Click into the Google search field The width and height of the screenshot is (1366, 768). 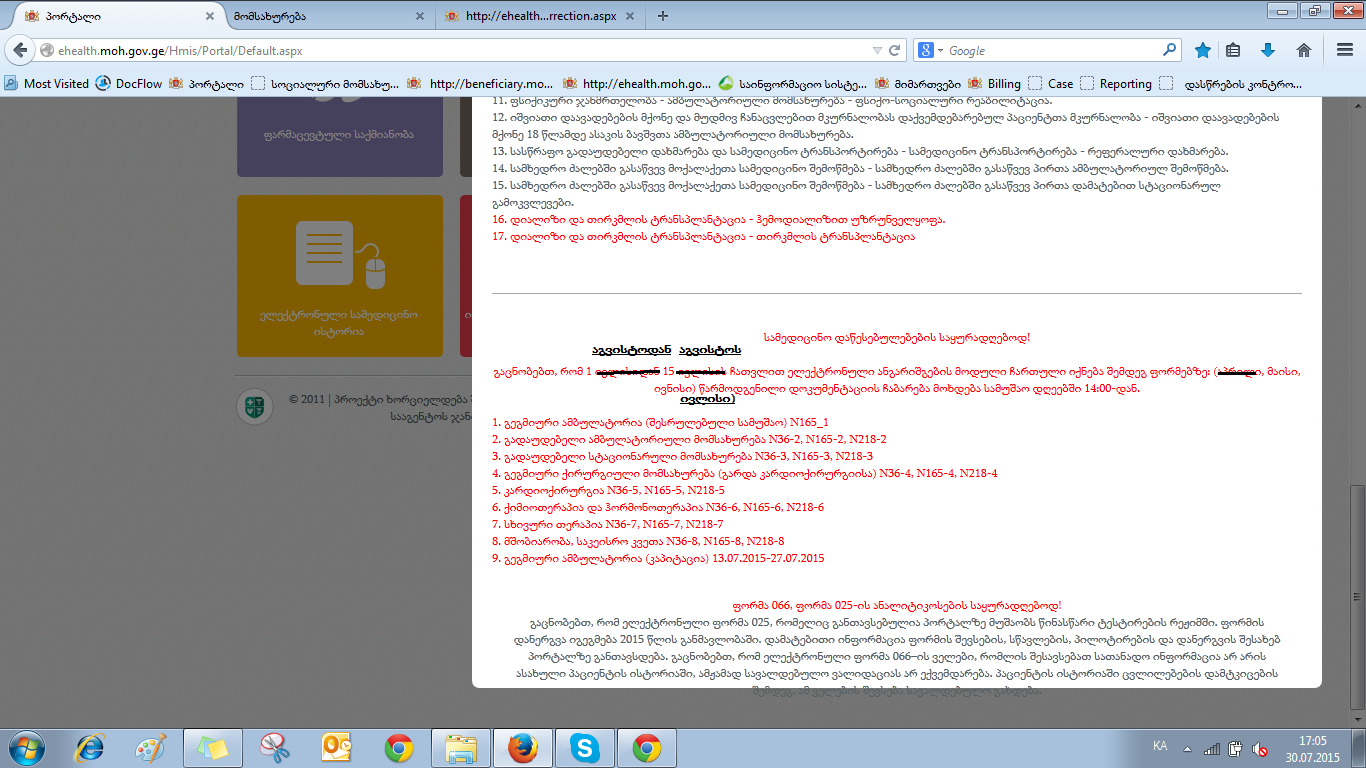pos(1050,50)
